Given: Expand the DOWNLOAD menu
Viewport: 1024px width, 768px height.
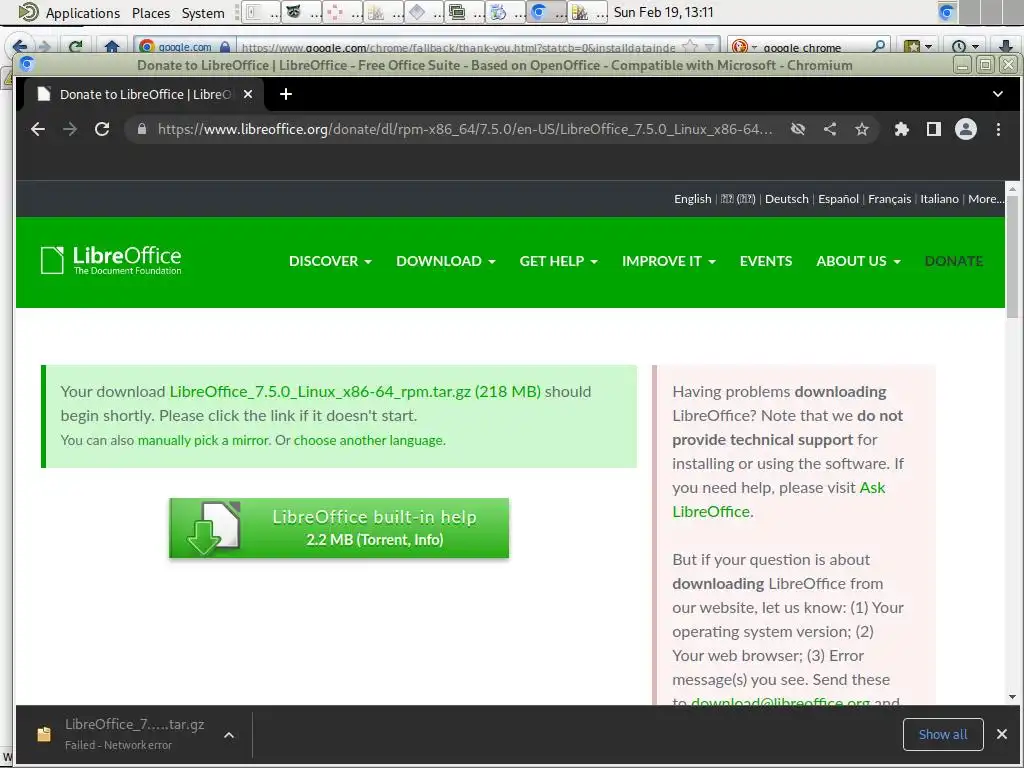Looking at the screenshot, I should point(445,261).
